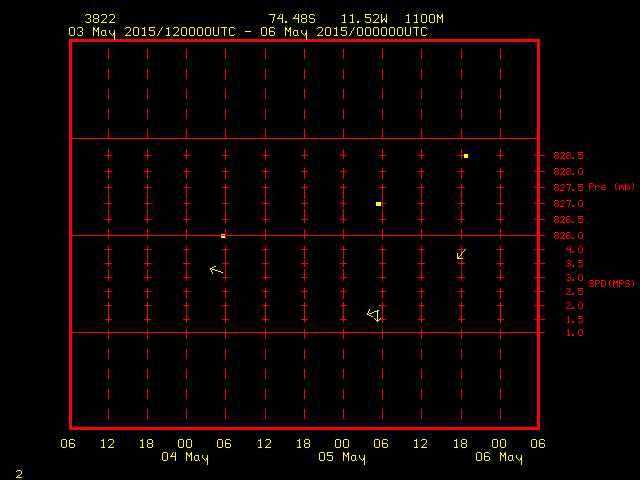Click the frame number 2 at bottom left
The width and height of the screenshot is (640, 480).
[19, 472]
